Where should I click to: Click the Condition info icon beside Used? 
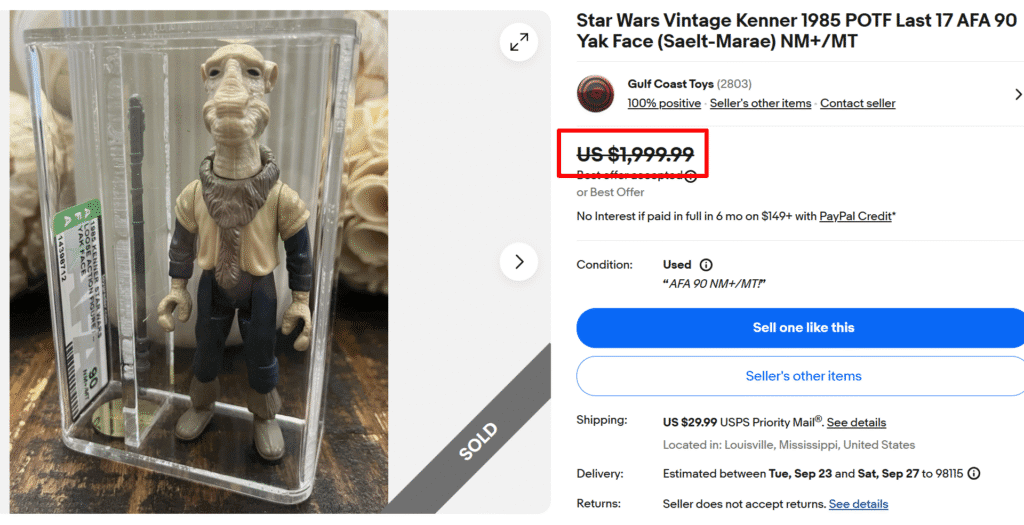(x=706, y=265)
